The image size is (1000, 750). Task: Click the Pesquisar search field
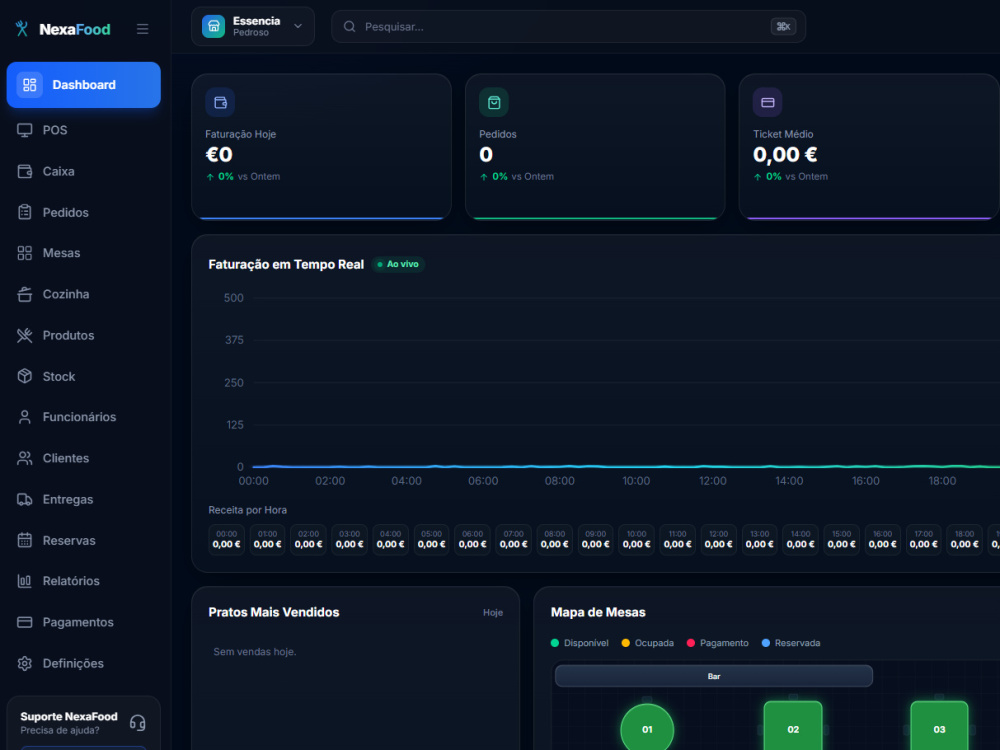(568, 27)
